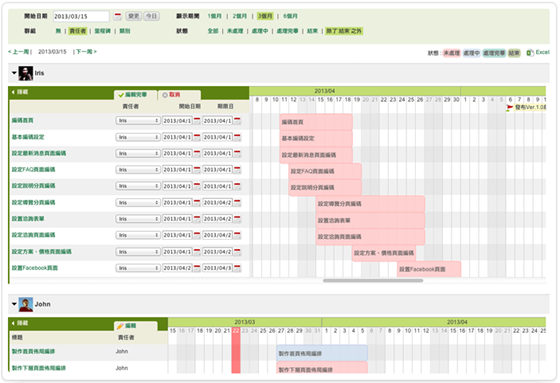Group tasks by 類別
Screen dimensions: 560x383
[125, 31]
